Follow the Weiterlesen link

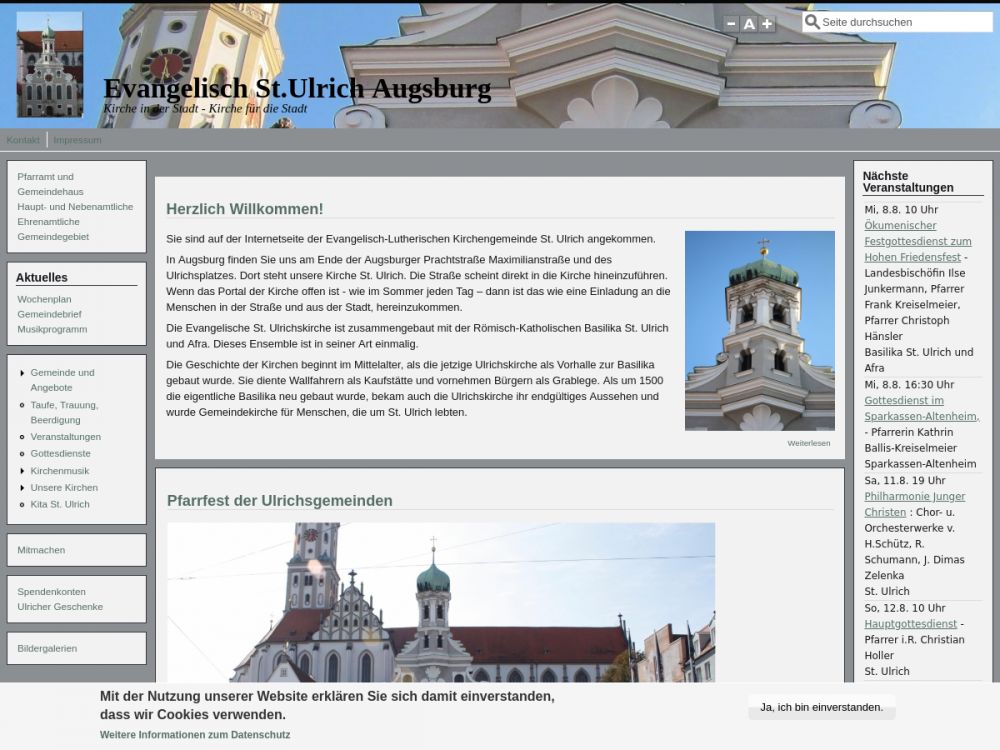(x=808, y=443)
